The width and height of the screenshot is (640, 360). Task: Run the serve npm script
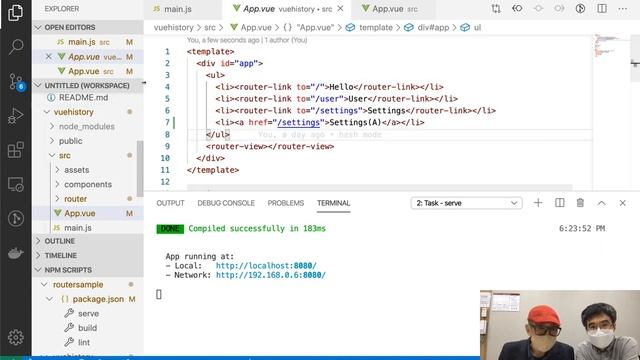pyautogui.click(x=88, y=313)
